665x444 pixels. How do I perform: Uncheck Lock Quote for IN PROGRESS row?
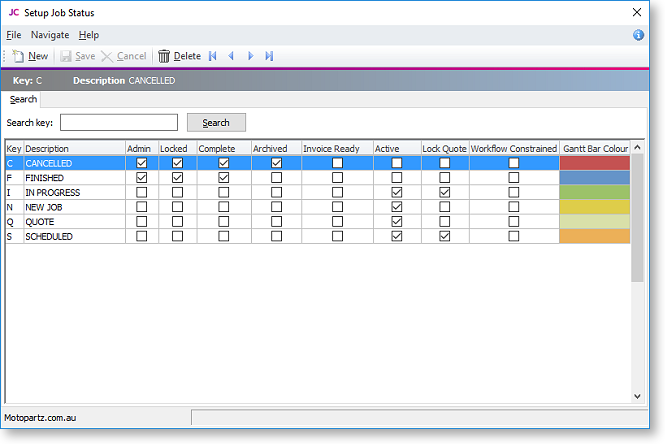(444, 192)
